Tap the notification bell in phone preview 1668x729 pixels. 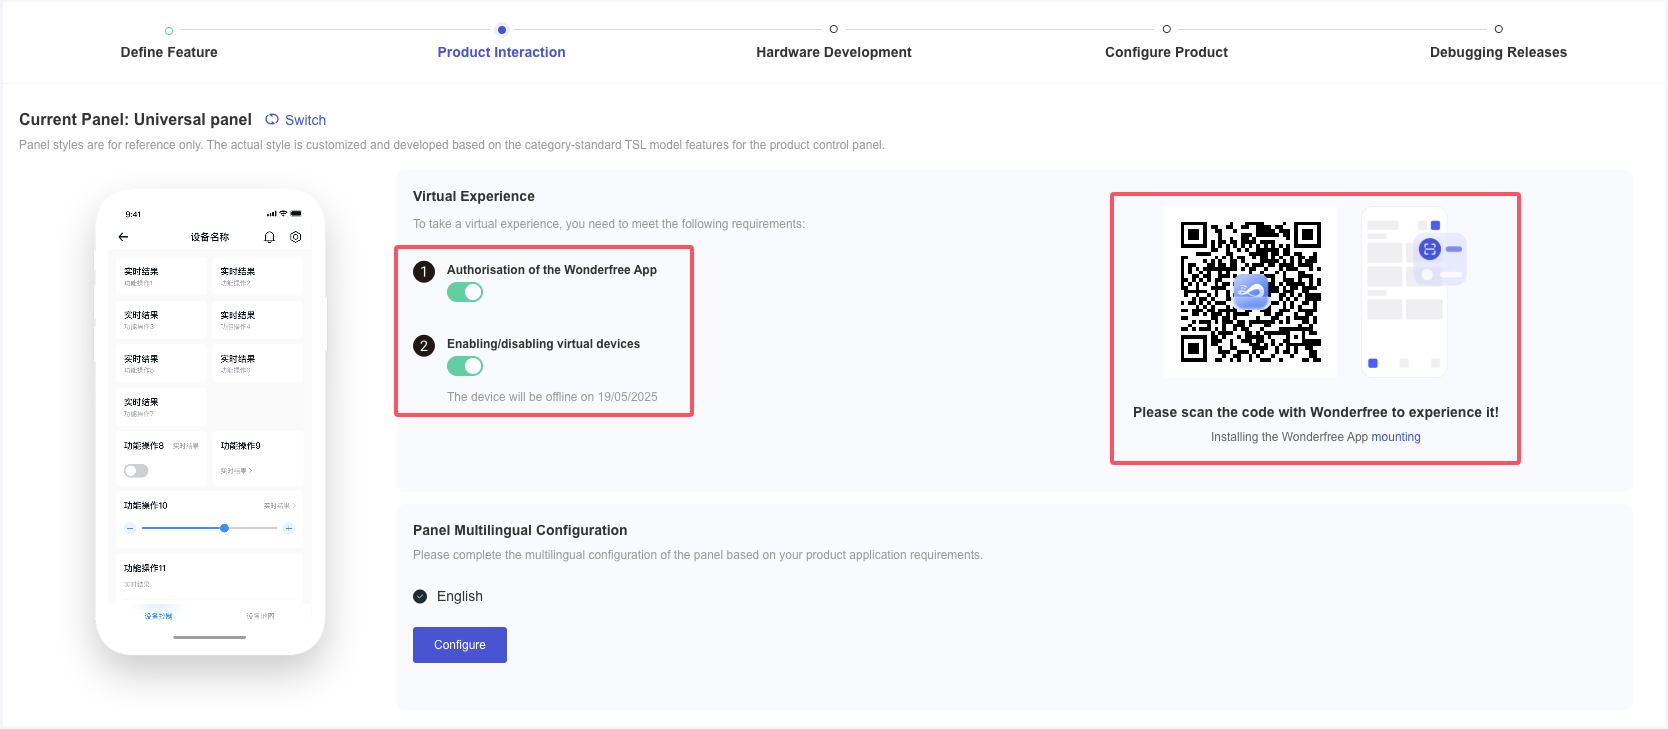tap(269, 237)
